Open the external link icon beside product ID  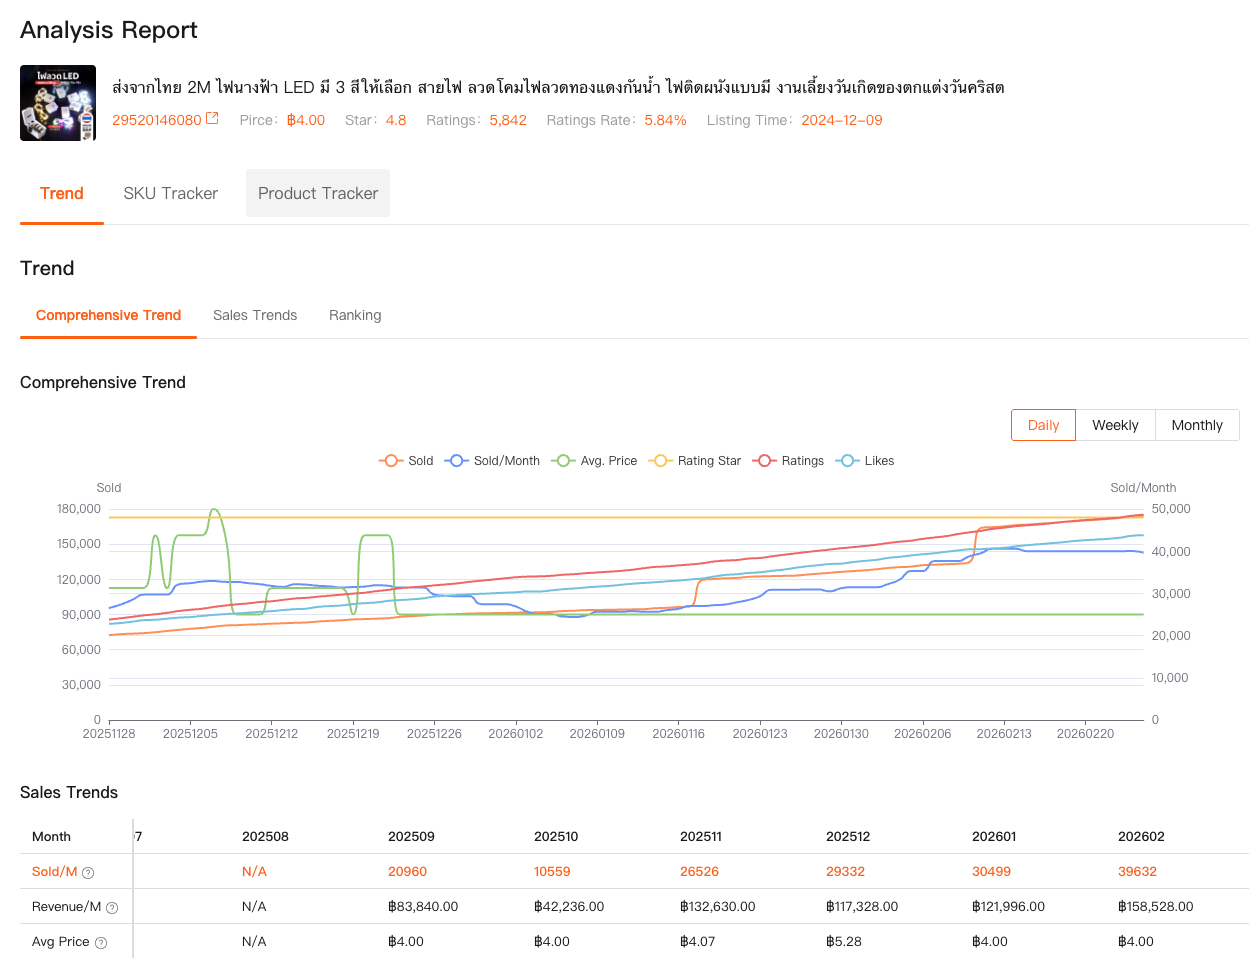tap(212, 119)
